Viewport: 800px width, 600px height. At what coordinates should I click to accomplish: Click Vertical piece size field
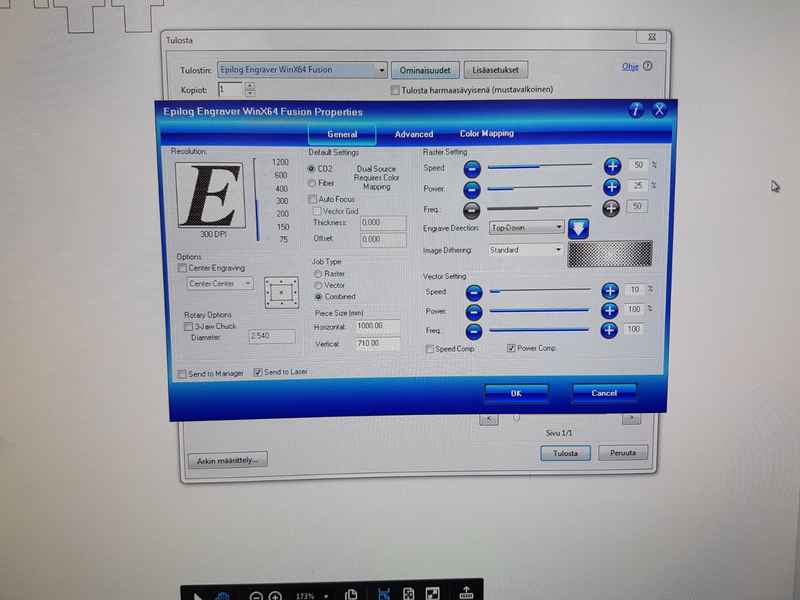[x=378, y=344]
